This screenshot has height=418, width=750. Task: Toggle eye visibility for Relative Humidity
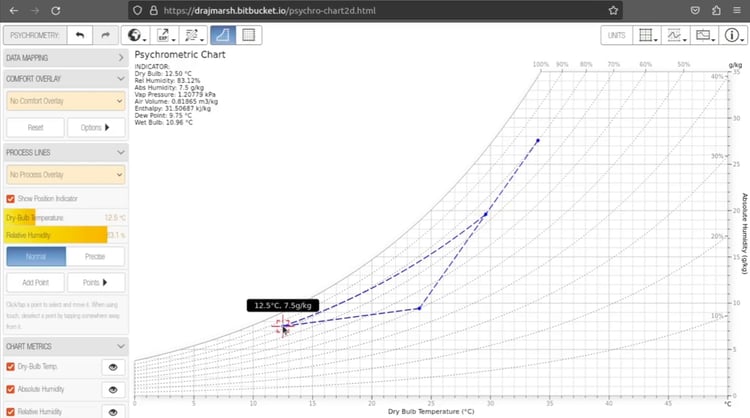(x=113, y=412)
